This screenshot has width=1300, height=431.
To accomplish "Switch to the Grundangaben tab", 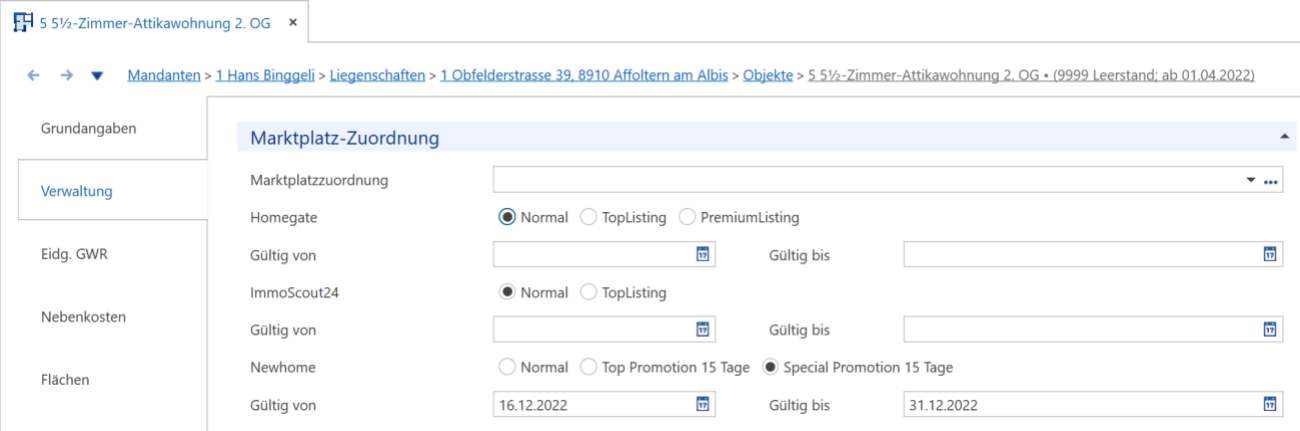I will 89,128.
